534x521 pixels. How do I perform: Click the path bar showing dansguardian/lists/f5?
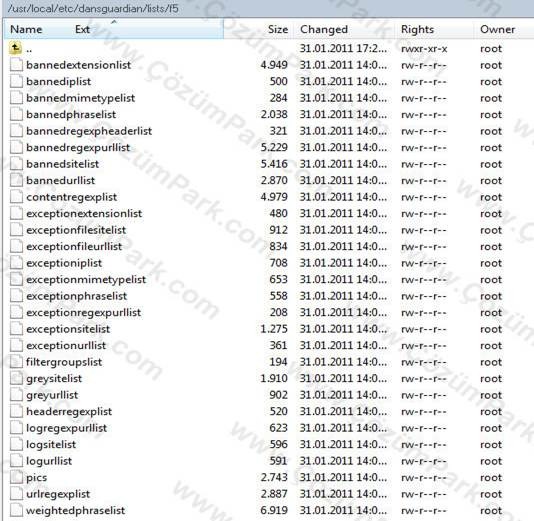tap(93, 8)
